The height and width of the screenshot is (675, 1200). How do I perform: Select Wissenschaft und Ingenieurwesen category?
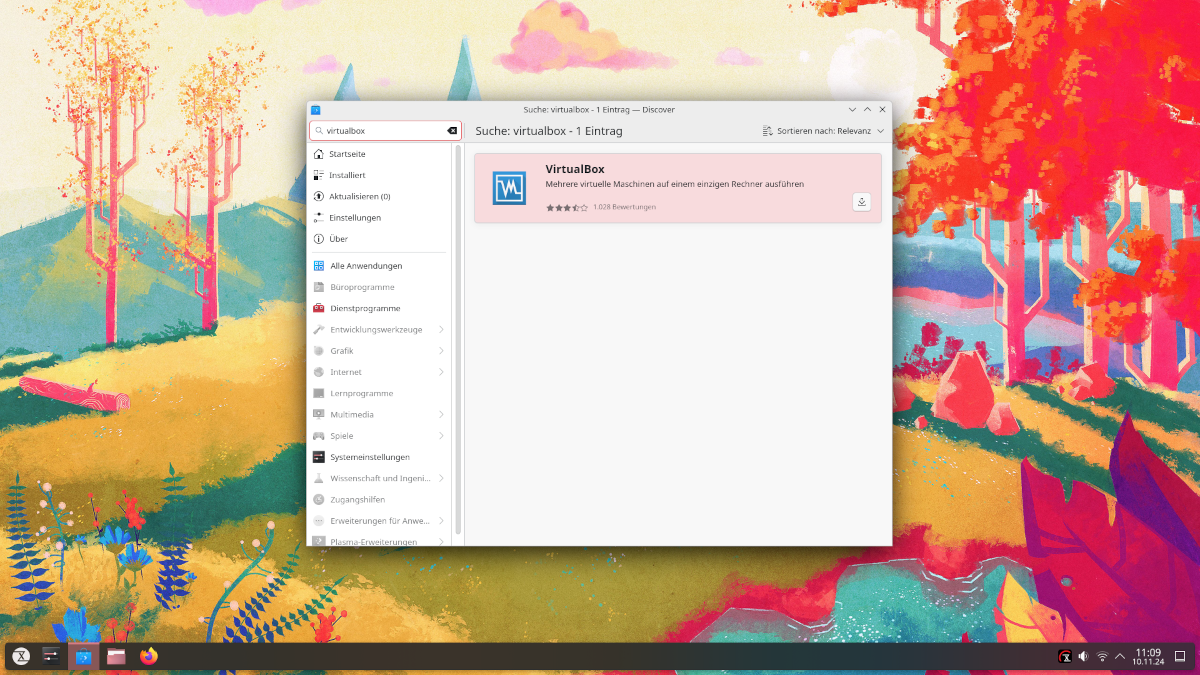[380, 478]
